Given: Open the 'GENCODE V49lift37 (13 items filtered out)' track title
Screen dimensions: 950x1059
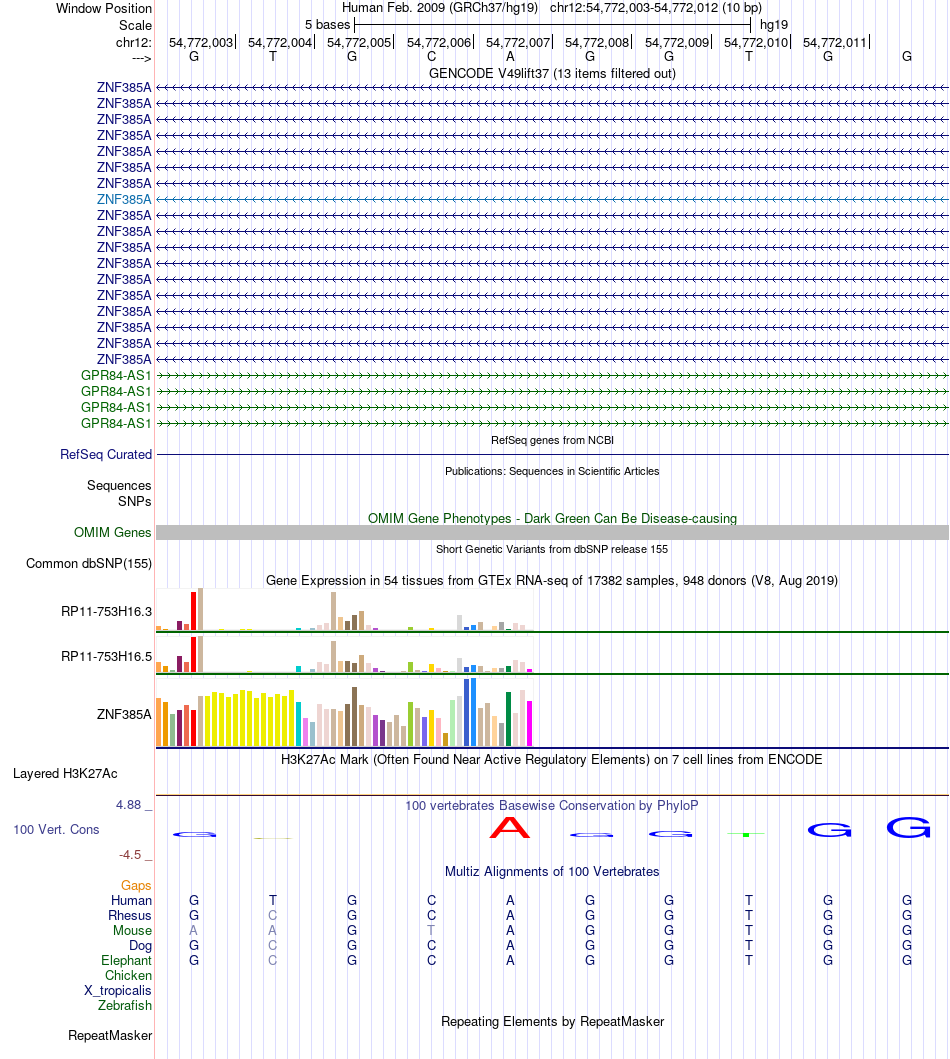Looking at the screenshot, I should click(x=552, y=73).
